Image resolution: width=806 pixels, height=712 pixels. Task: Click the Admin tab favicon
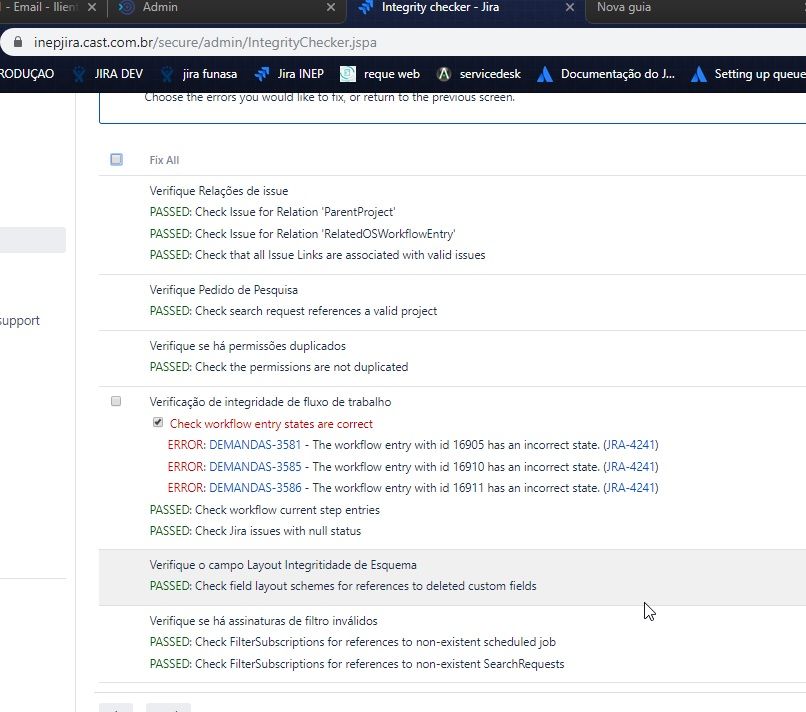click(126, 7)
